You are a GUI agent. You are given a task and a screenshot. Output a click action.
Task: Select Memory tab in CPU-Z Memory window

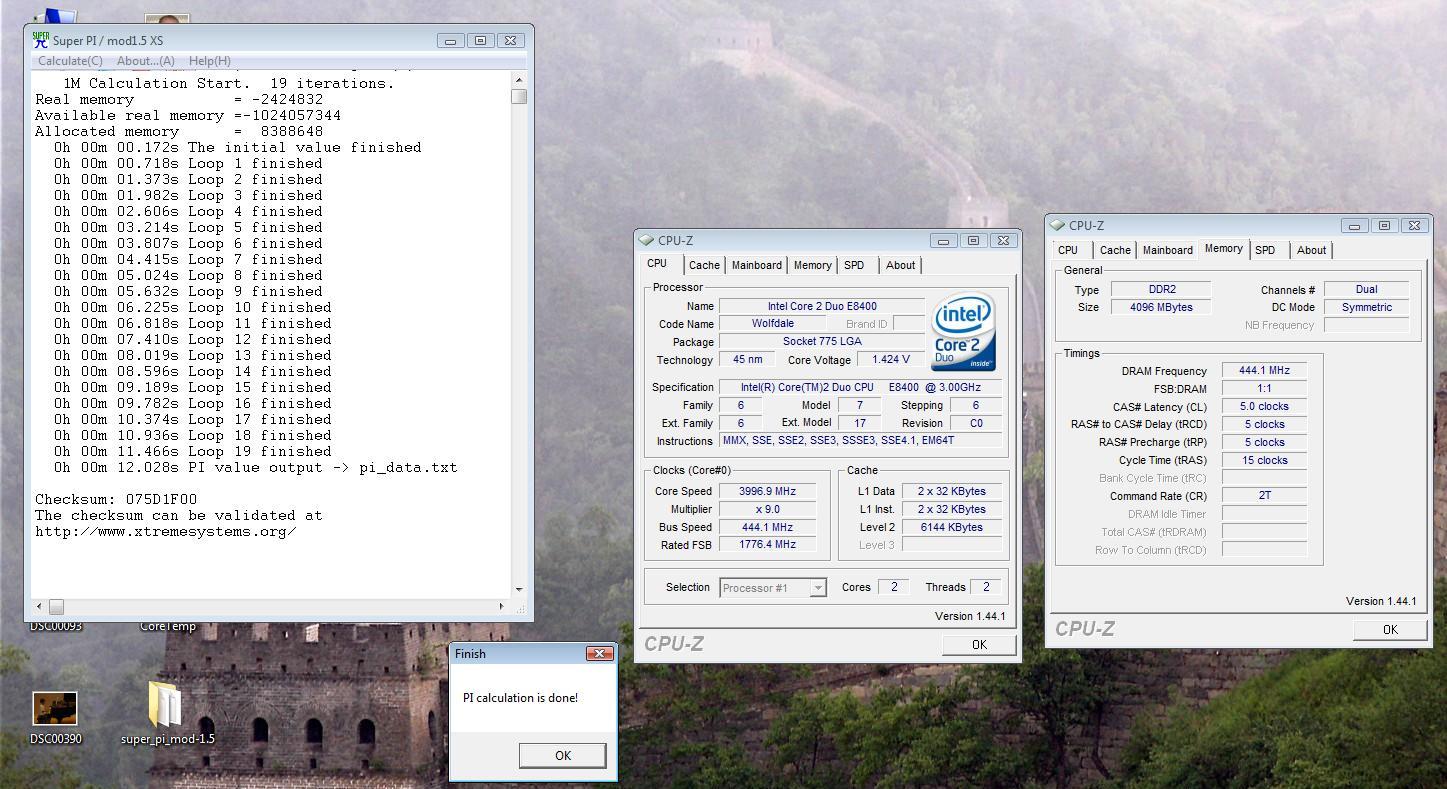pyautogui.click(x=1223, y=249)
